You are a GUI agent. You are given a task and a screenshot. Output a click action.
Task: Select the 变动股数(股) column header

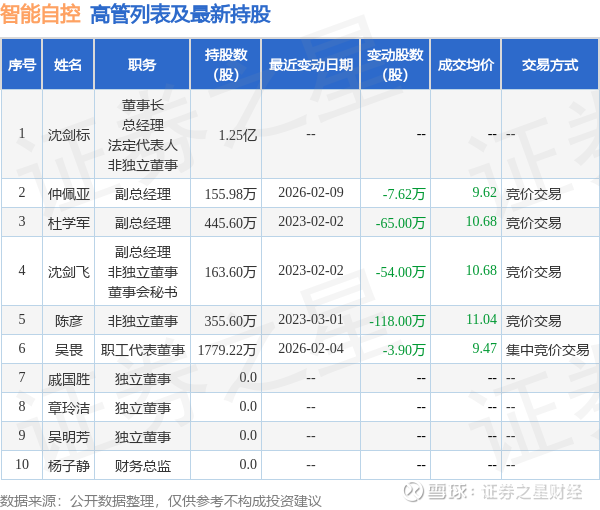pyautogui.click(x=395, y=65)
